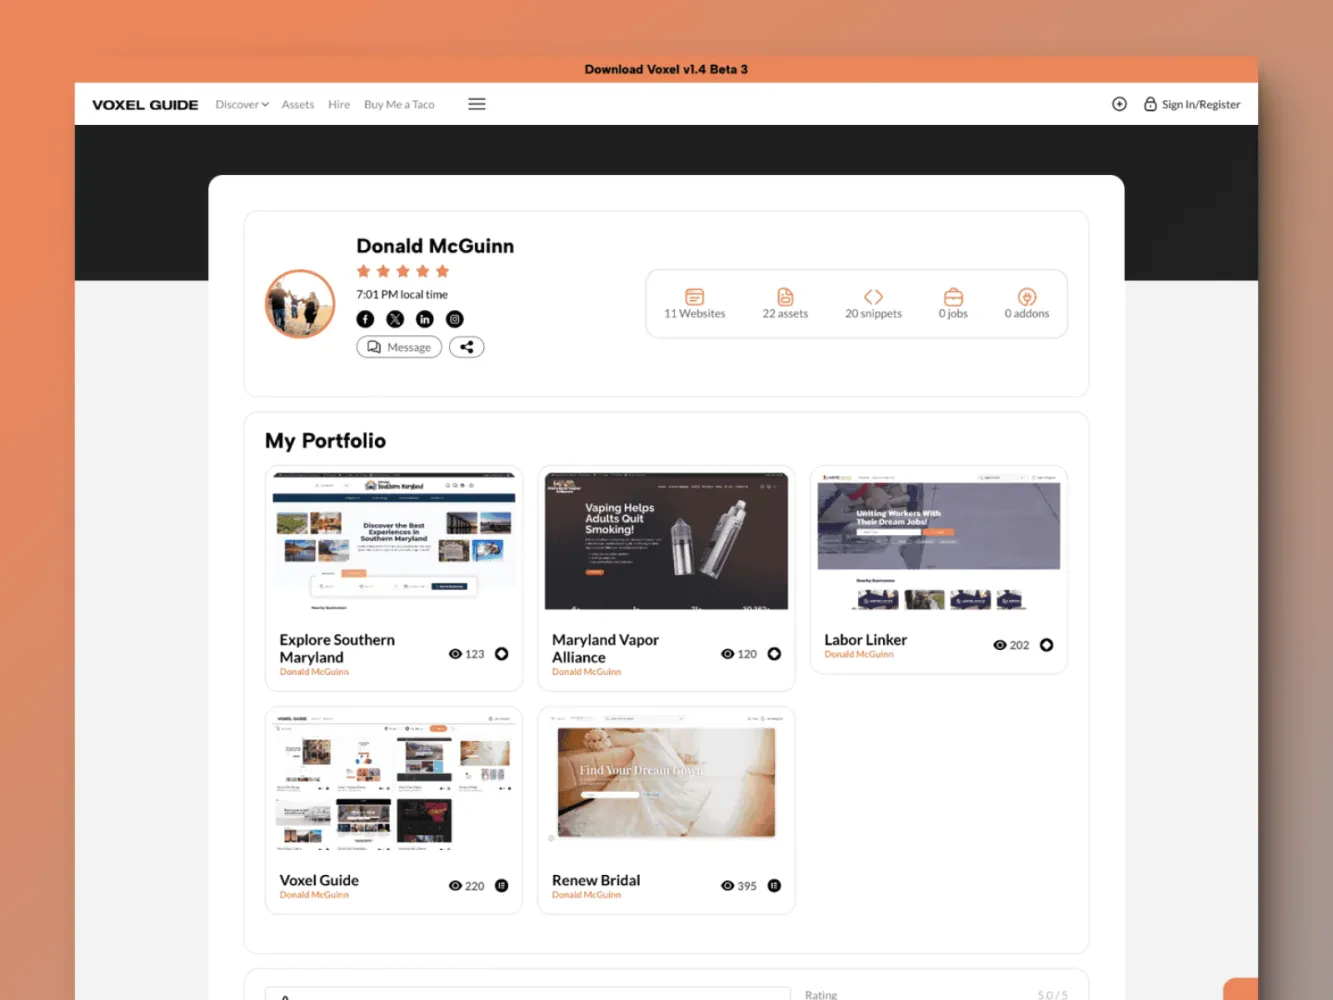Open the Facebook profile icon
The width and height of the screenshot is (1333, 1000).
click(365, 319)
